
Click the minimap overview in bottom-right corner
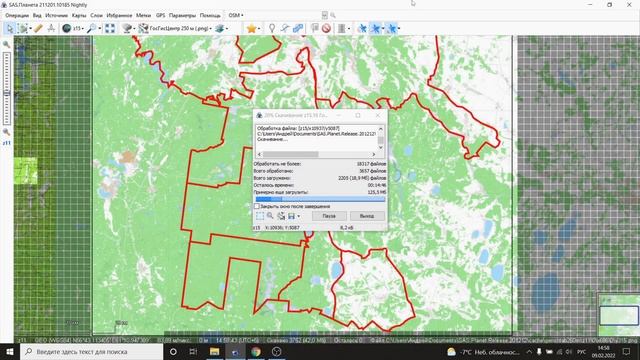(619, 314)
